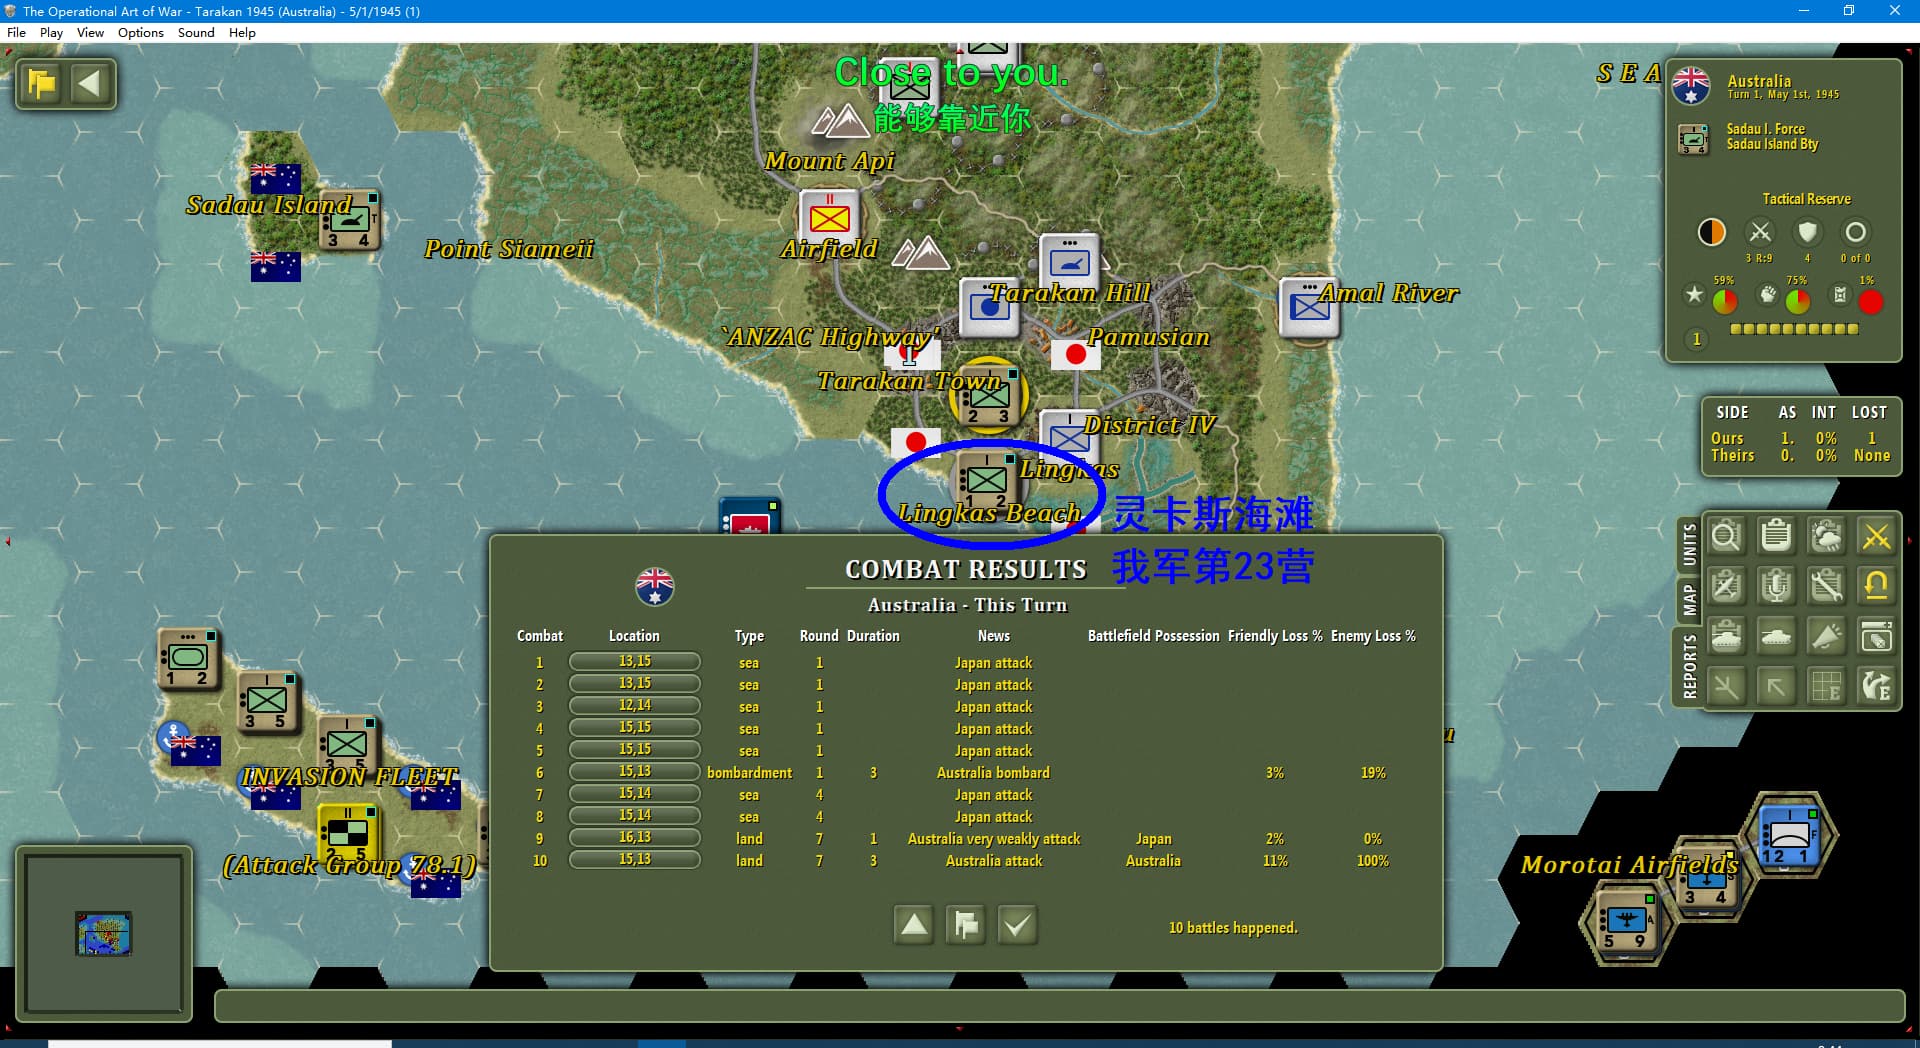Select combat 10 location 15,13 button
Image resolution: width=1920 pixels, height=1048 pixels.
(x=634, y=860)
